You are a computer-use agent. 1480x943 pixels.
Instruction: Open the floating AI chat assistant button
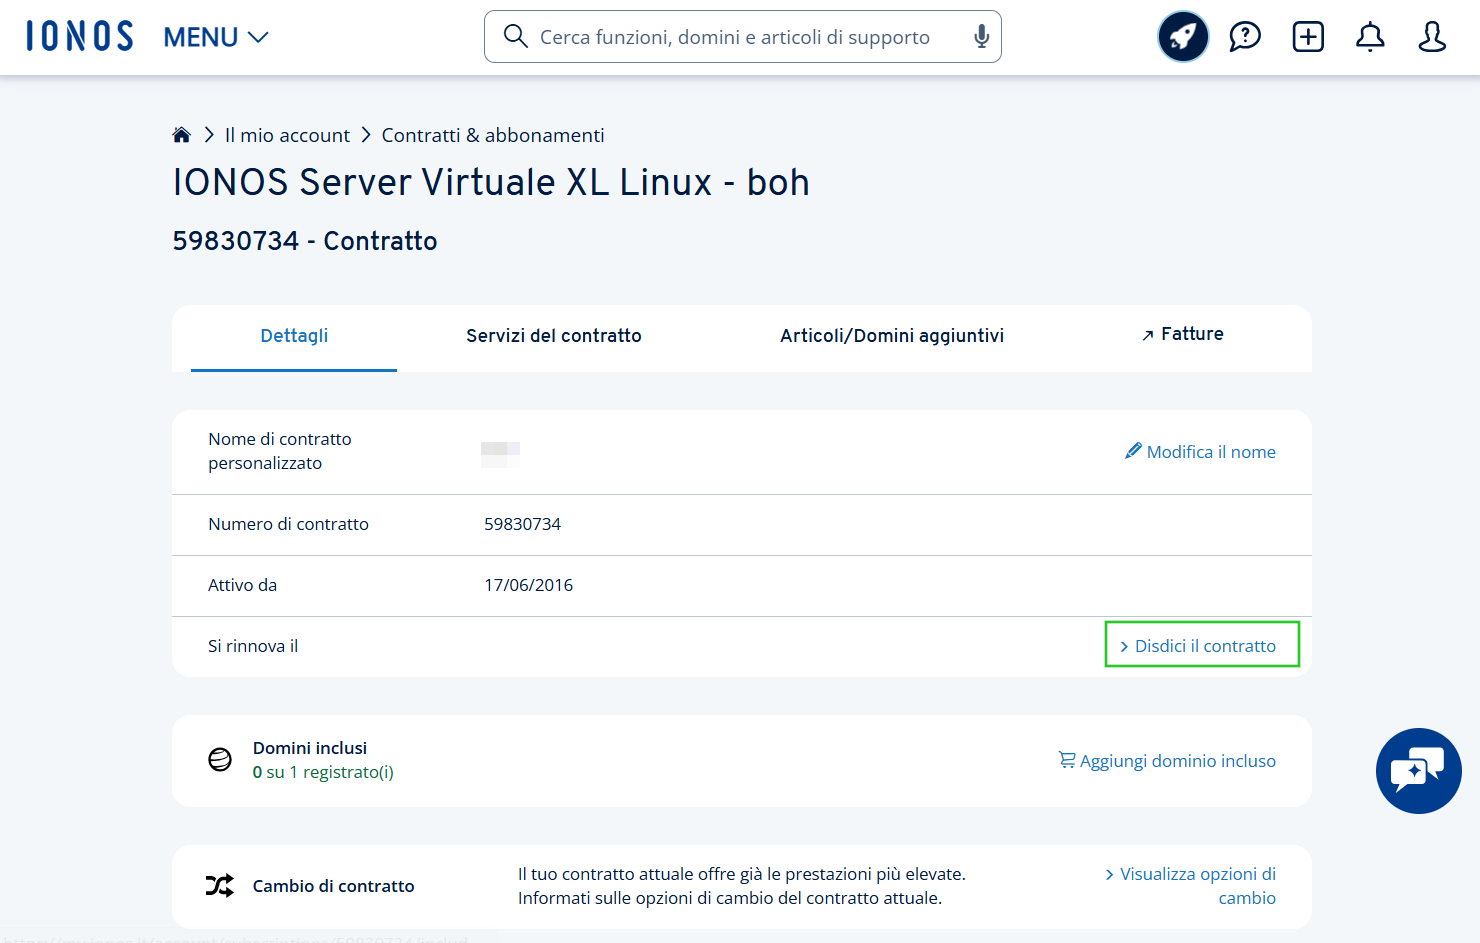pyautogui.click(x=1418, y=771)
